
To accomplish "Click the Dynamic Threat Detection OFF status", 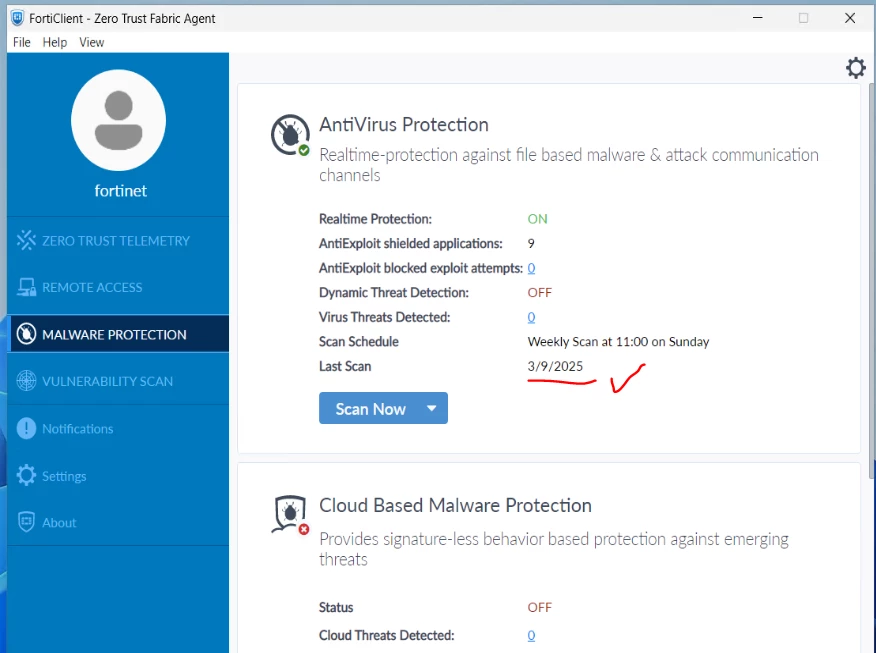I will click(540, 293).
